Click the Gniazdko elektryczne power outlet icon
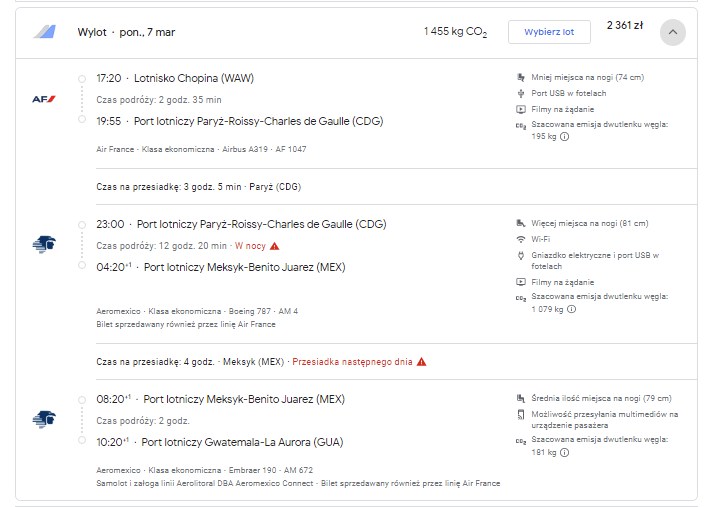706x507 pixels. [x=520, y=255]
